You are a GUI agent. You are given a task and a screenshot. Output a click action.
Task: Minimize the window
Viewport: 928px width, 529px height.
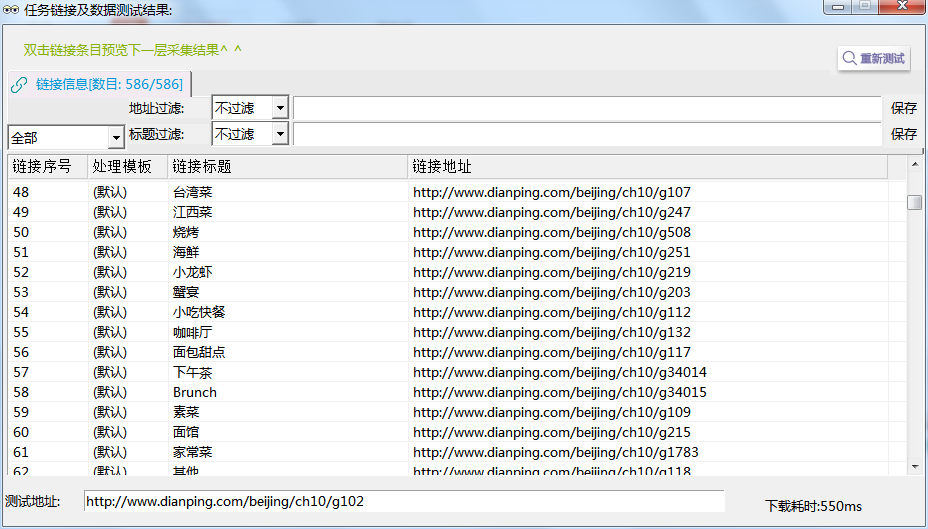click(837, 7)
